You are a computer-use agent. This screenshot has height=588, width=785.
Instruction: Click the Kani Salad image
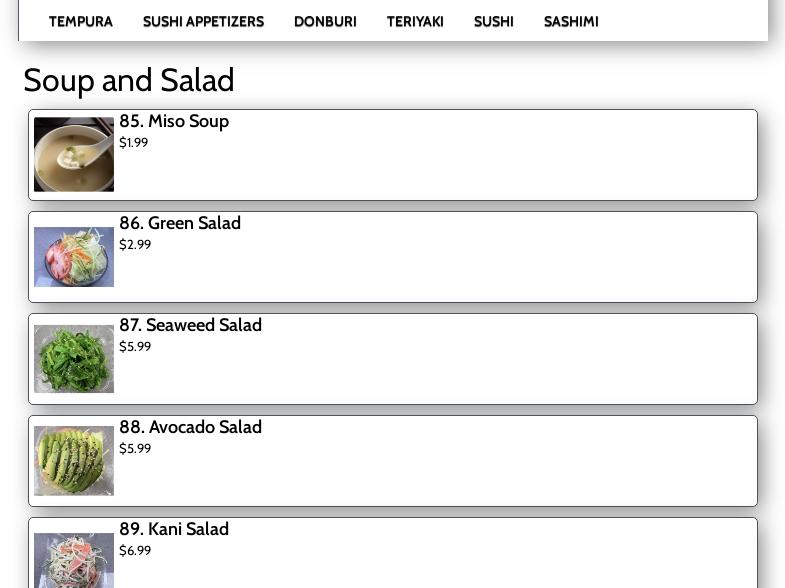(x=74, y=560)
